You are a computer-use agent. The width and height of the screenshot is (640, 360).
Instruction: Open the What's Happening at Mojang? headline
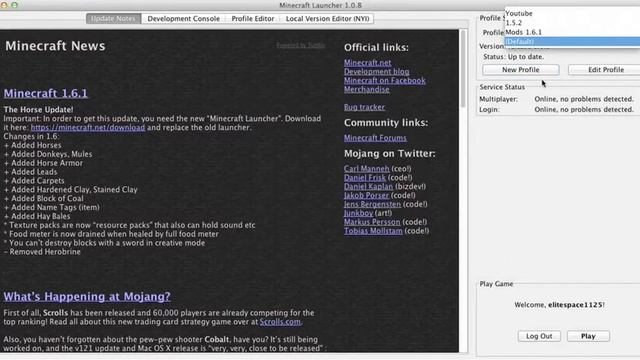click(x=87, y=297)
